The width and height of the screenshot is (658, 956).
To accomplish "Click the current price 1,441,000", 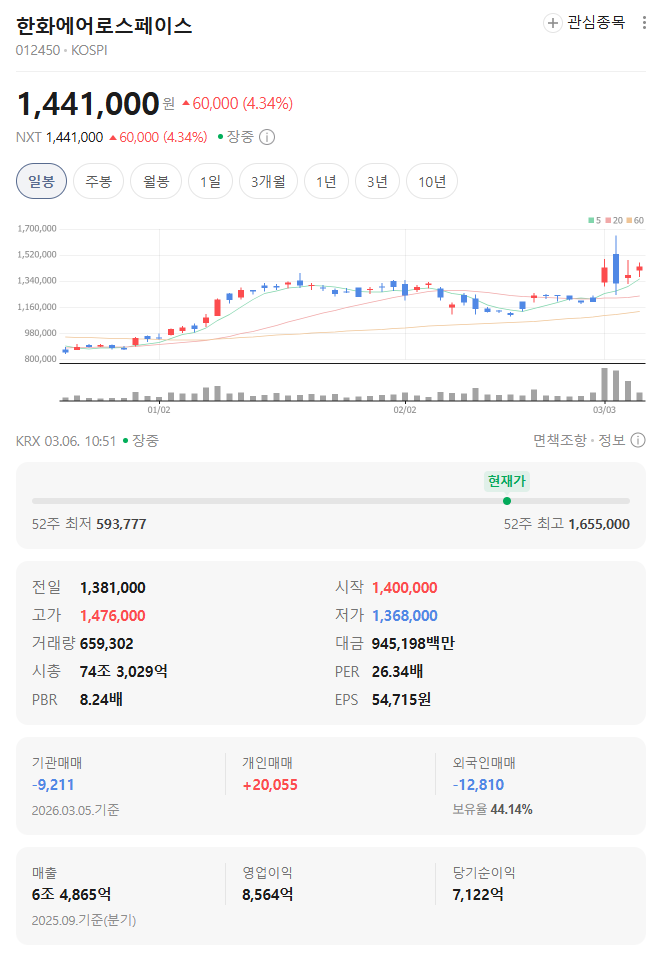I will [x=88, y=104].
